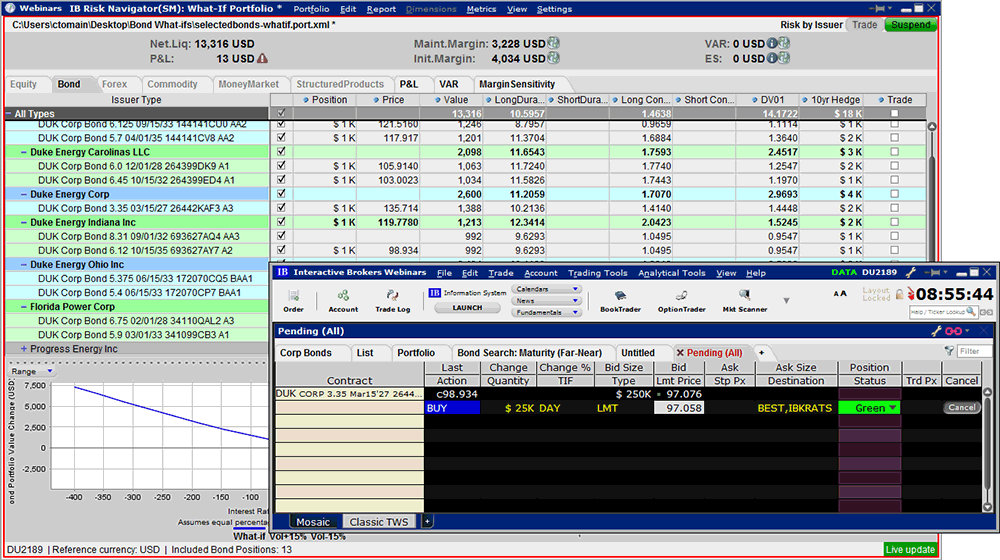The height and width of the screenshot is (560, 1000).
Task: Open the Fundamentals dropdown
Action: coord(546,313)
